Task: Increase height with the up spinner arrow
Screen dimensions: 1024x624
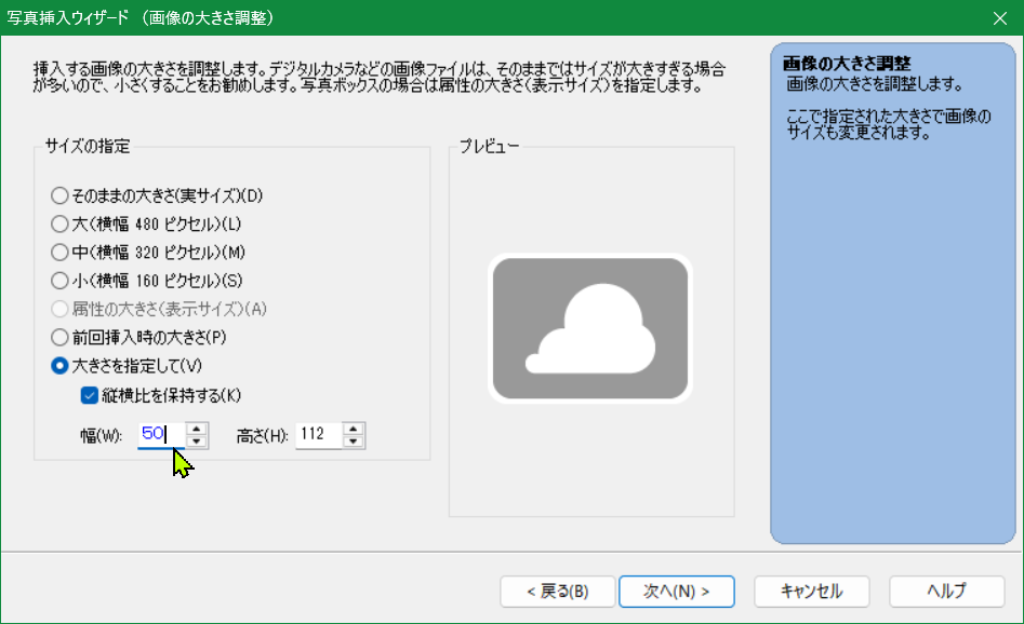Action: [354, 429]
